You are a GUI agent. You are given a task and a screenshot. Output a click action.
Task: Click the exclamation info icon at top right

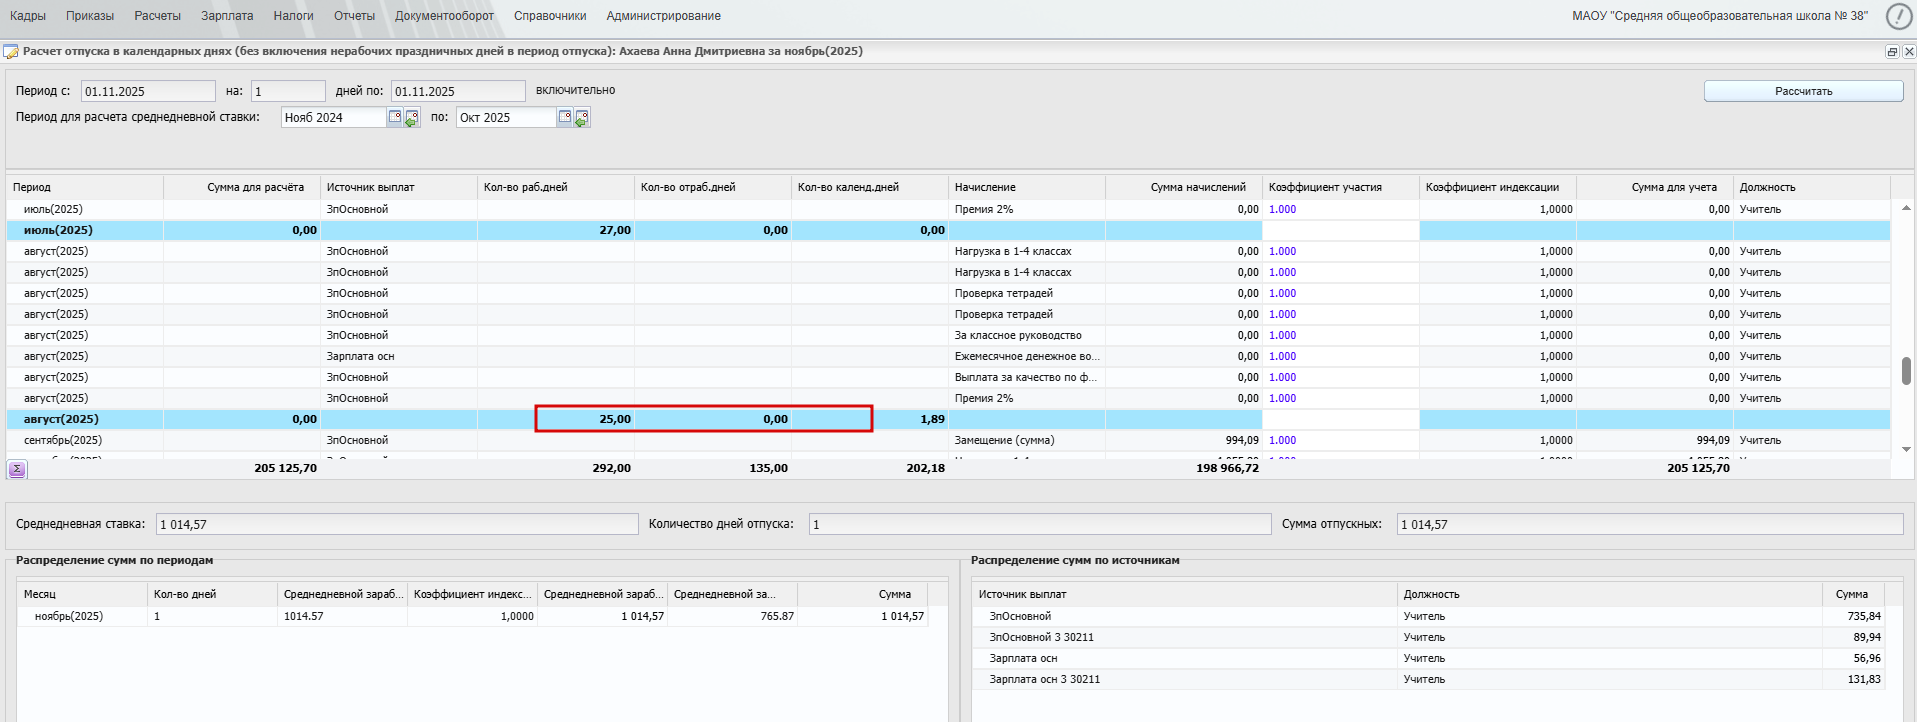coord(1898,16)
